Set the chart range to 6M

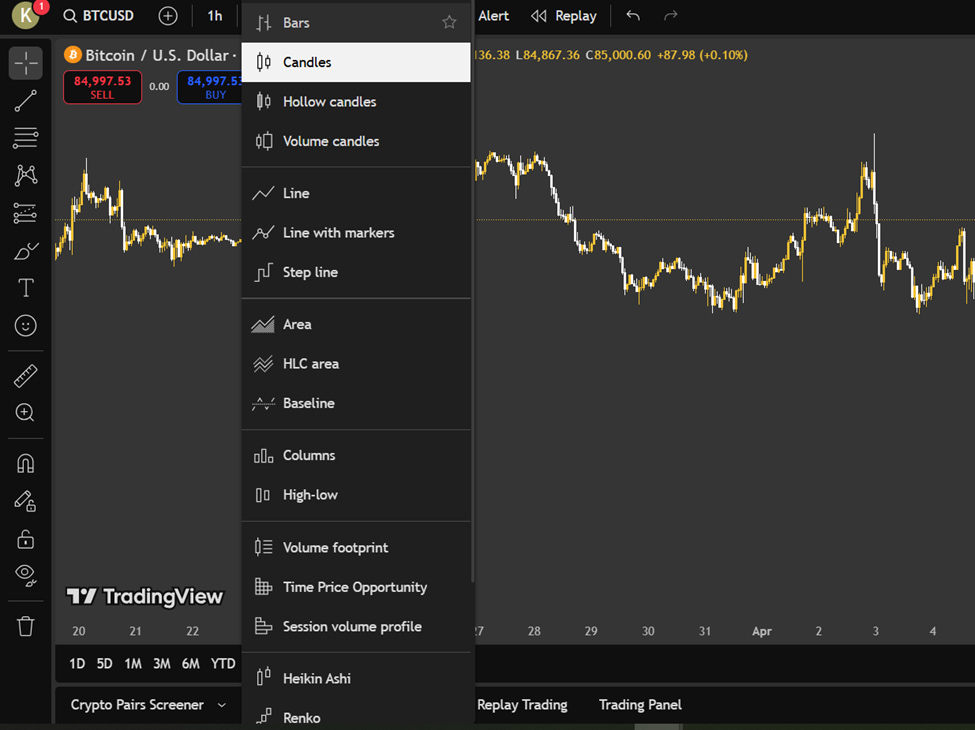pyautogui.click(x=190, y=663)
